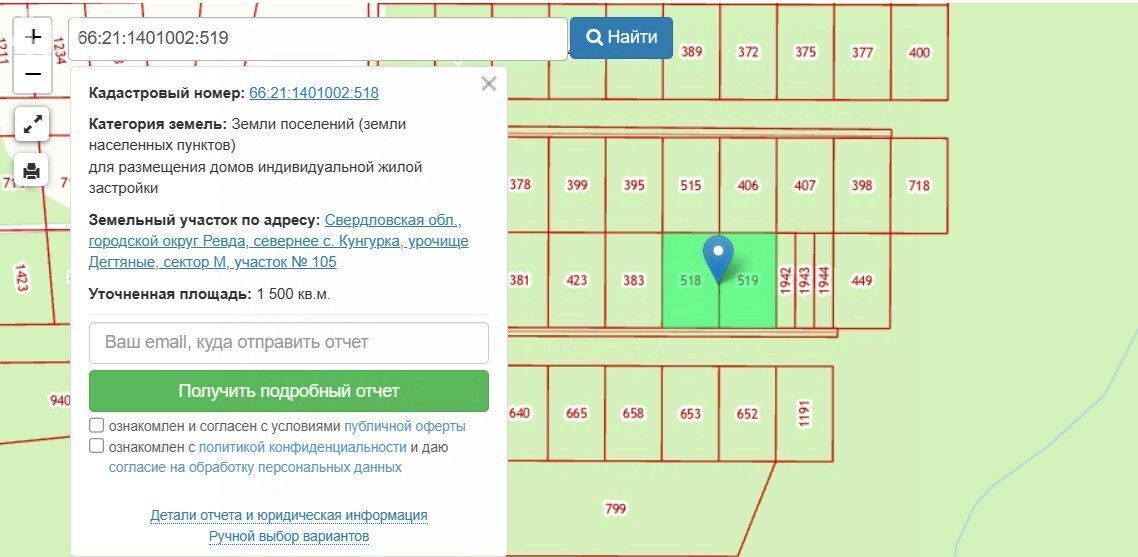Select parcel 653 on the map
This screenshot has height=557, width=1138.
point(690,413)
